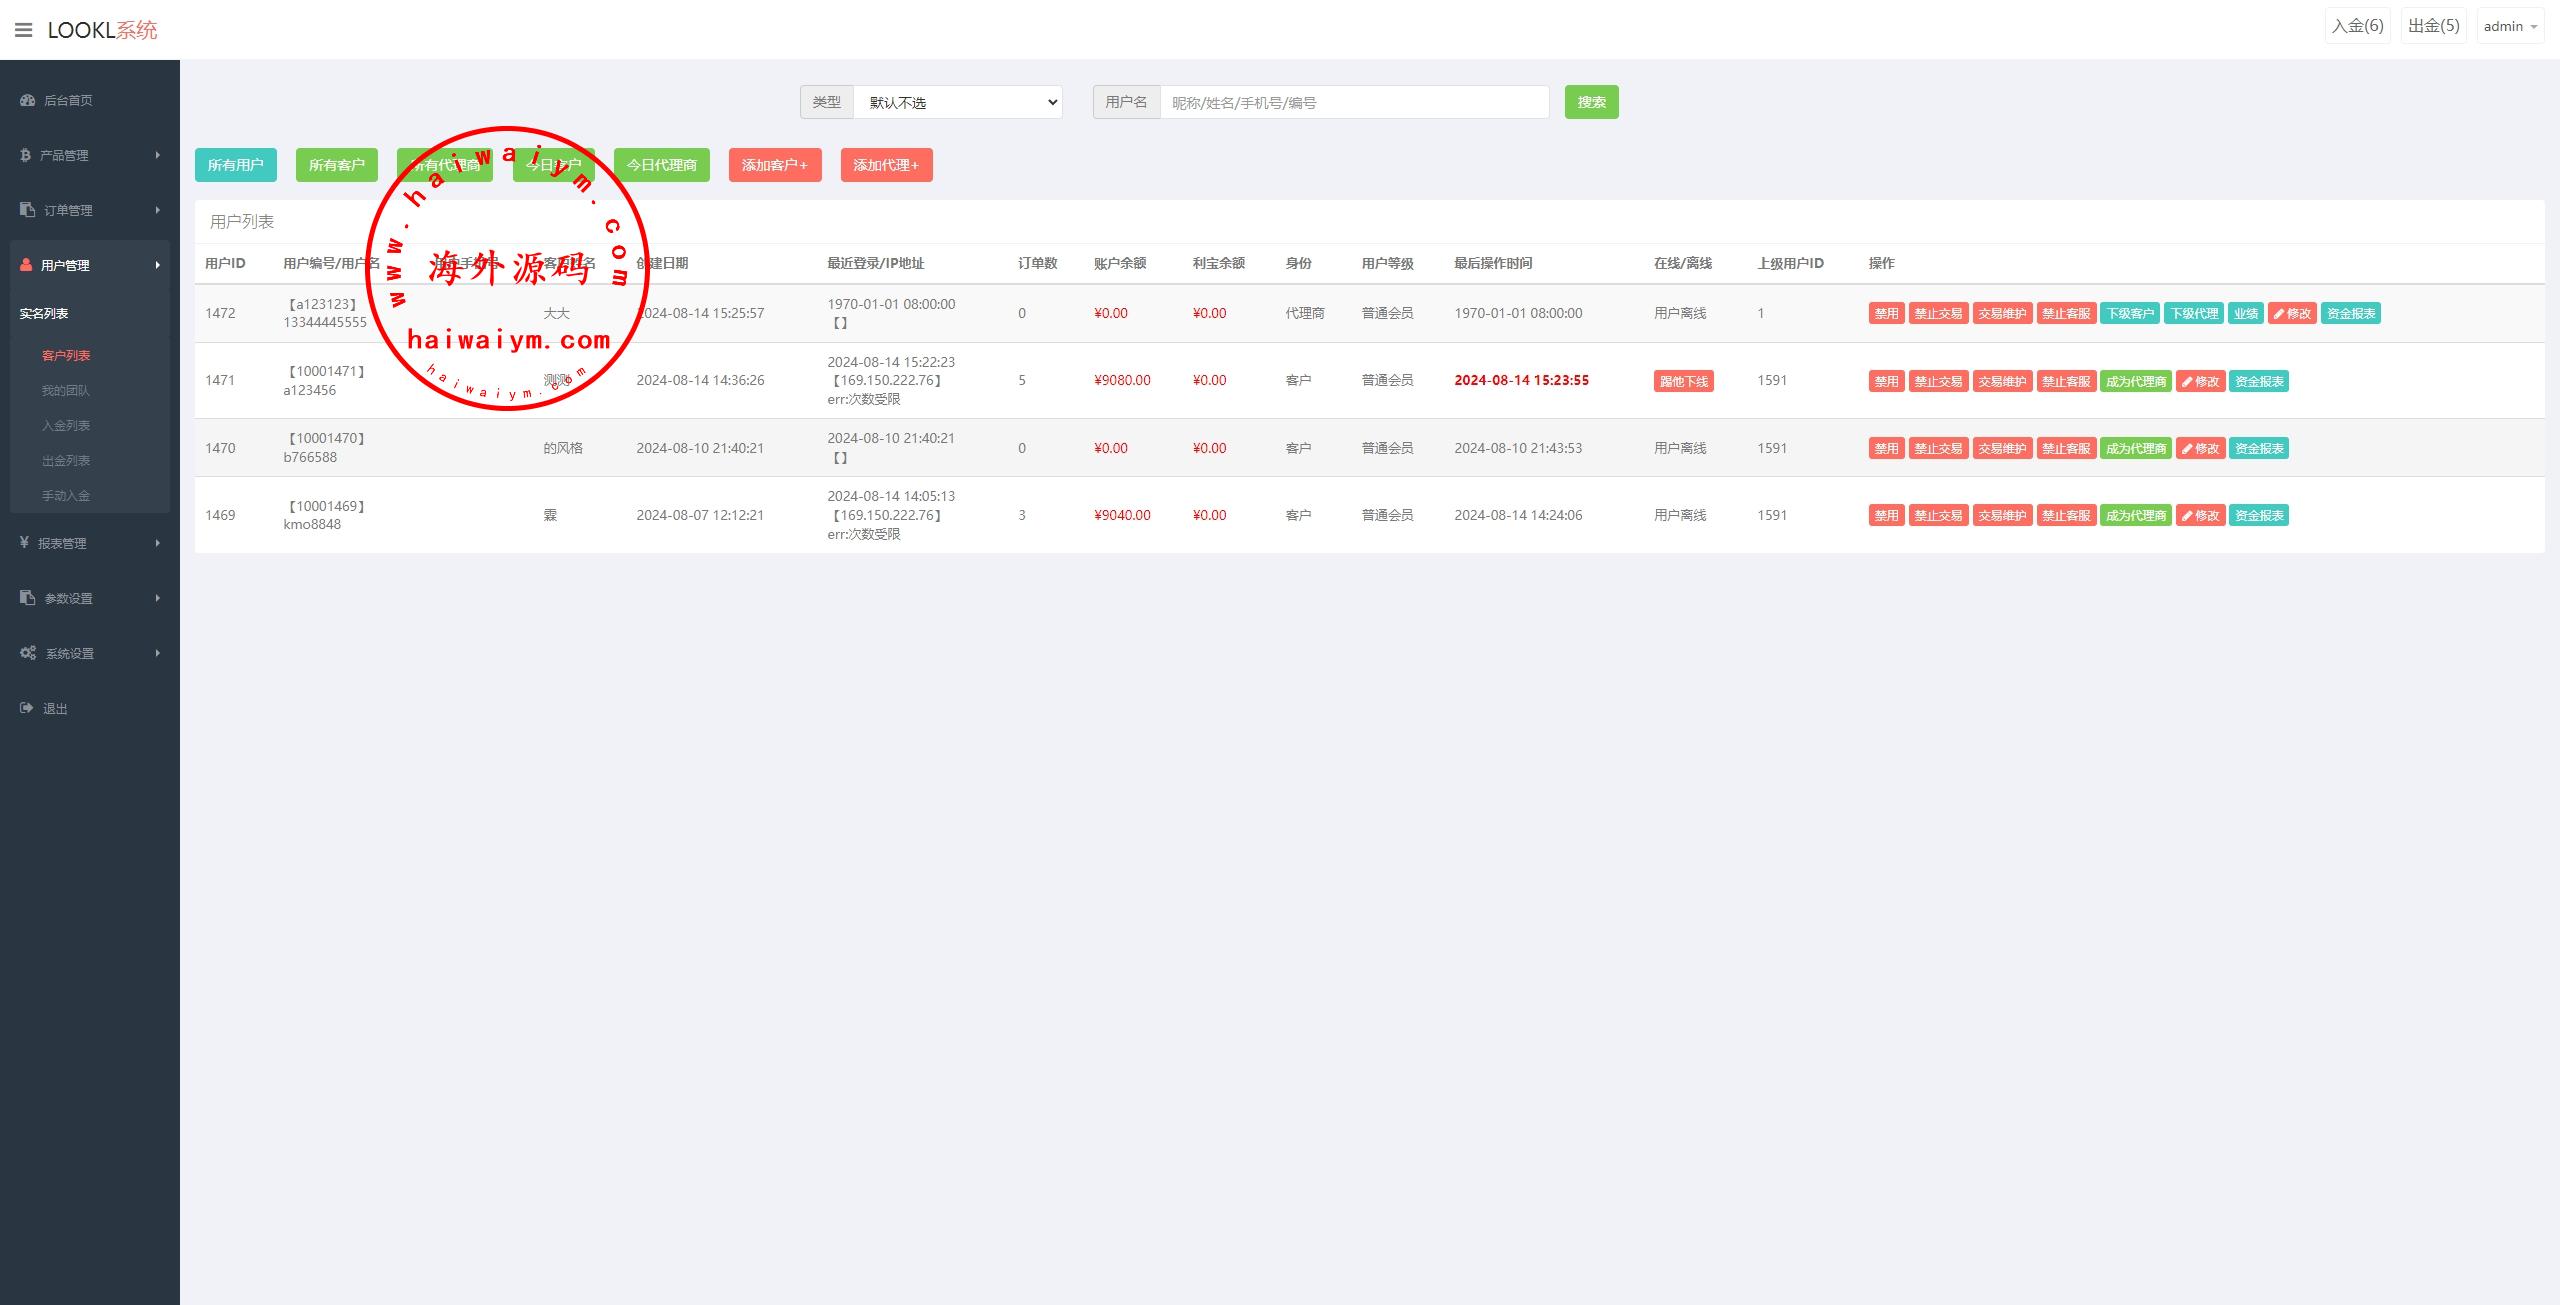Click the dashboard icon for 后台首页
This screenshot has width=2560, height=1305.
coord(27,100)
